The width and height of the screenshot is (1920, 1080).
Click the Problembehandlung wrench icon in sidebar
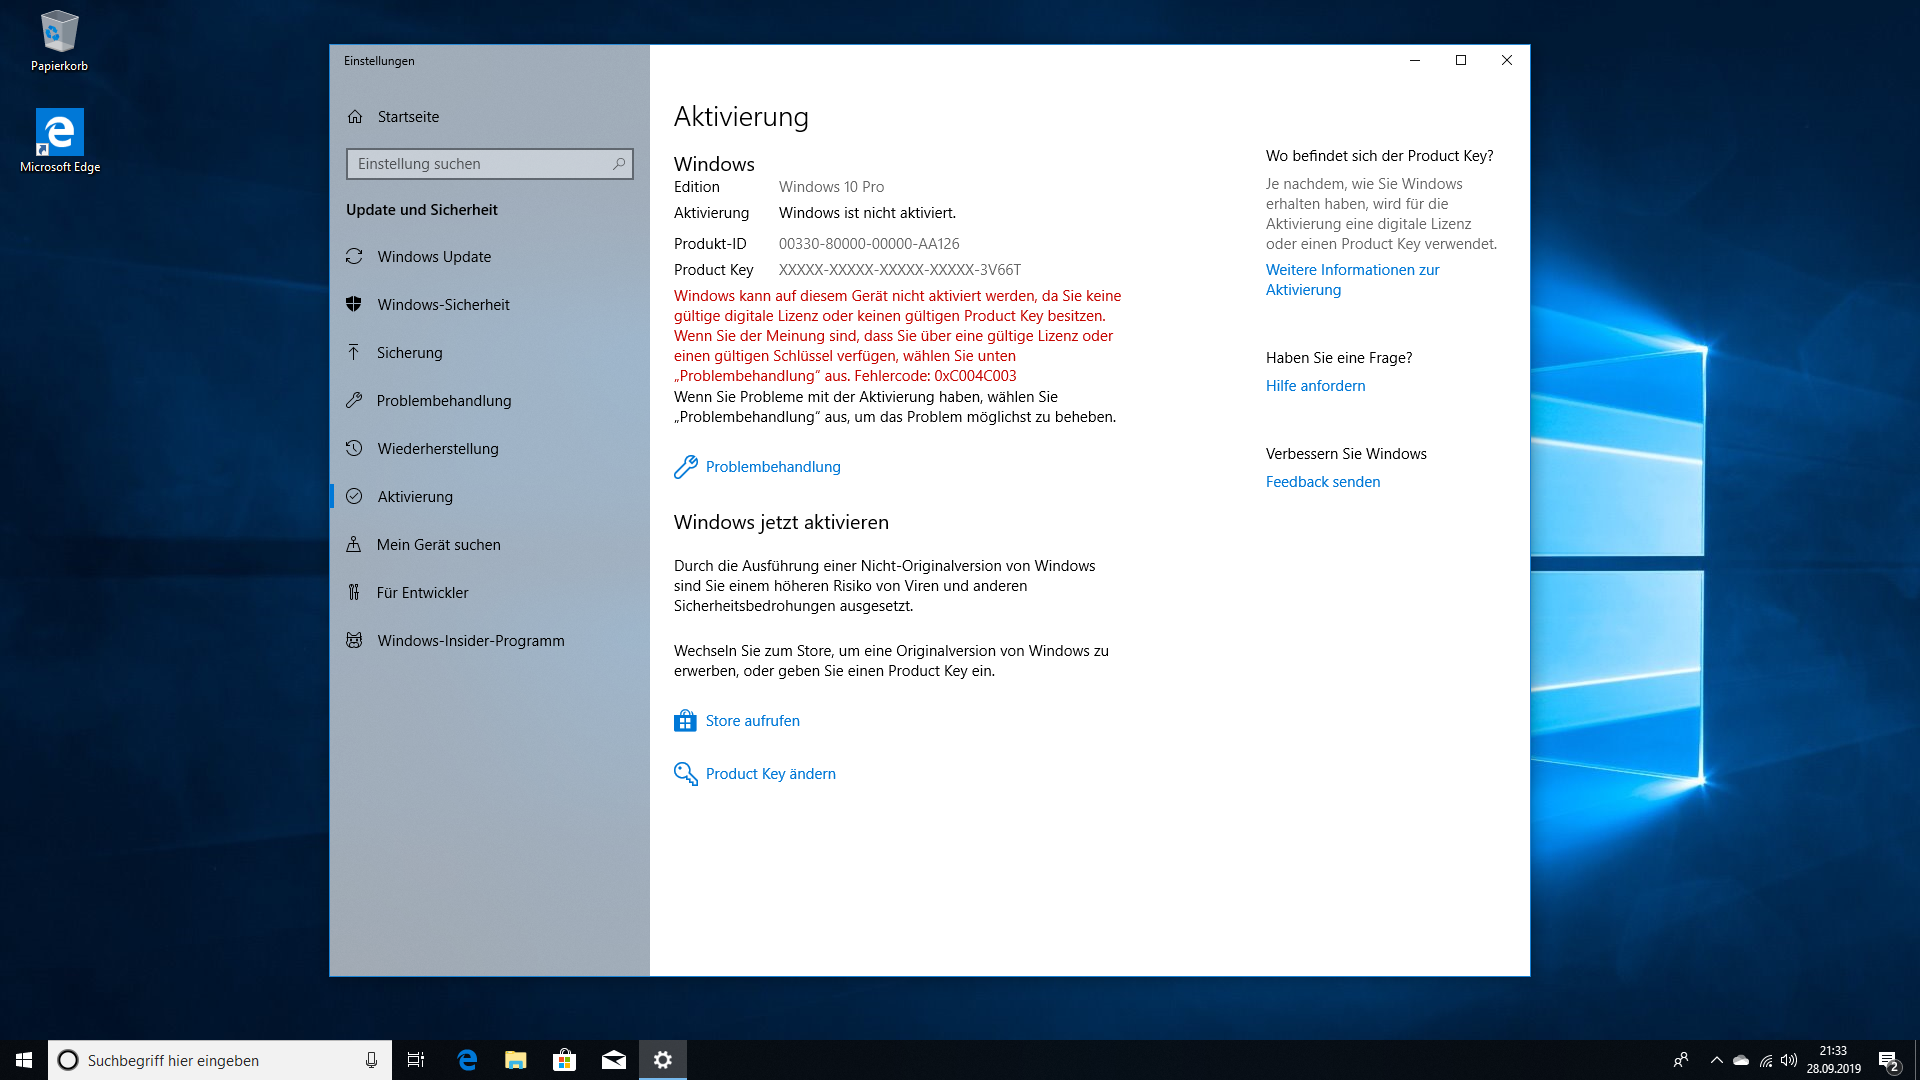(354, 401)
